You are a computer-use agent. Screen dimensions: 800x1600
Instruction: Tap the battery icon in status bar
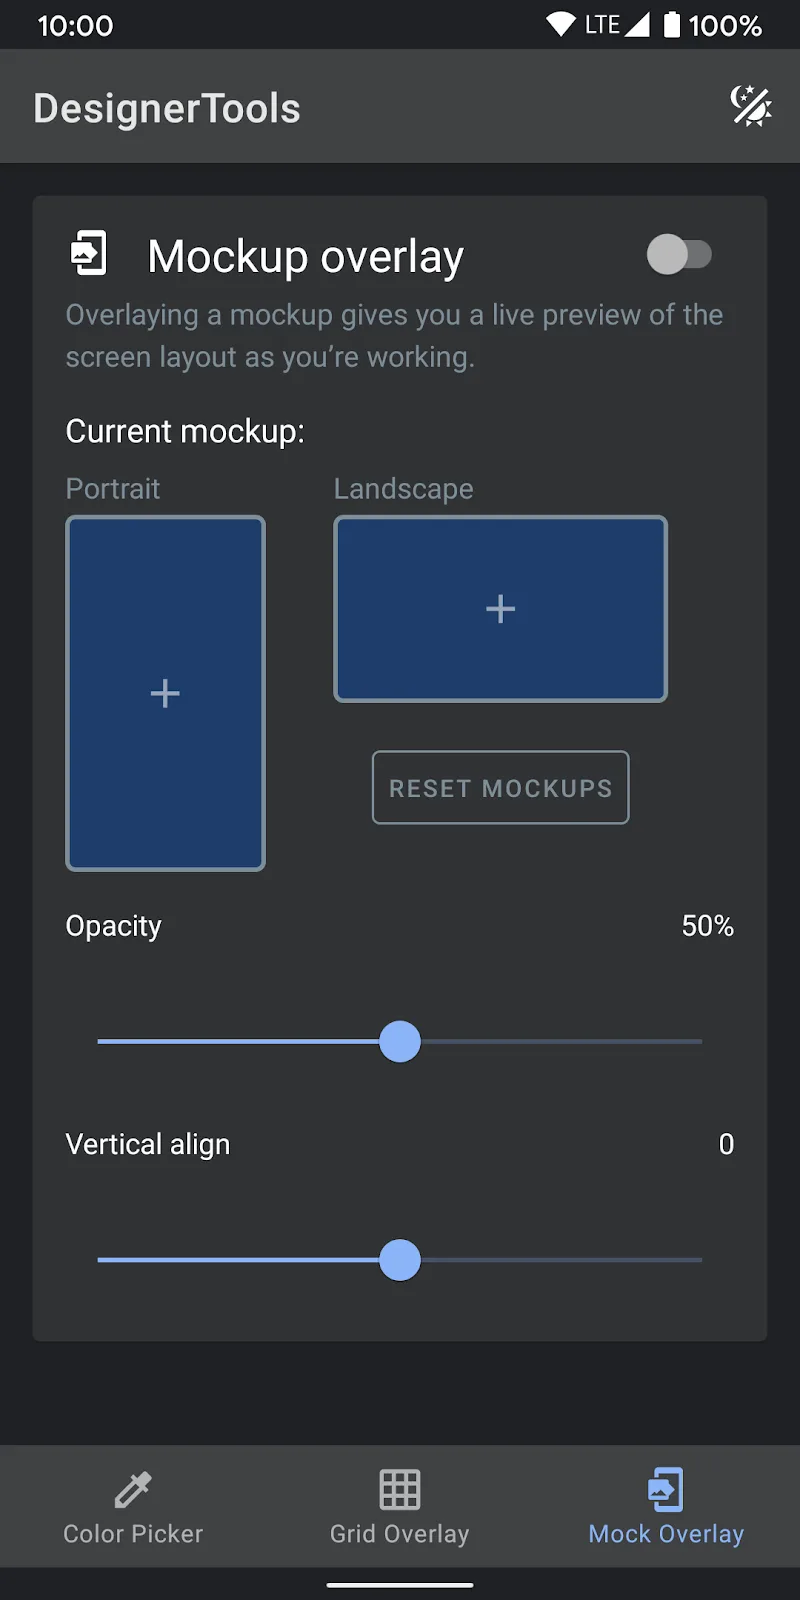point(672,25)
